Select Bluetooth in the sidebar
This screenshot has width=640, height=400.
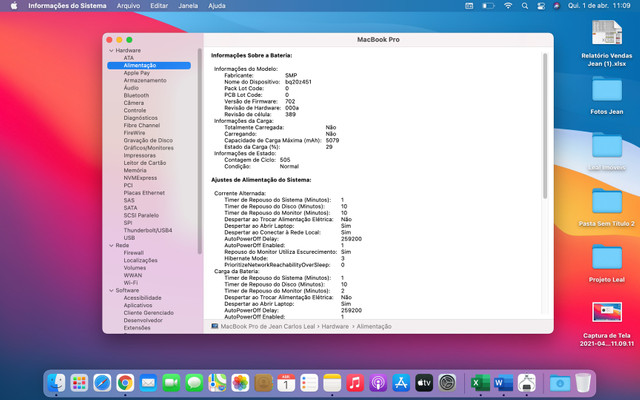coord(136,95)
